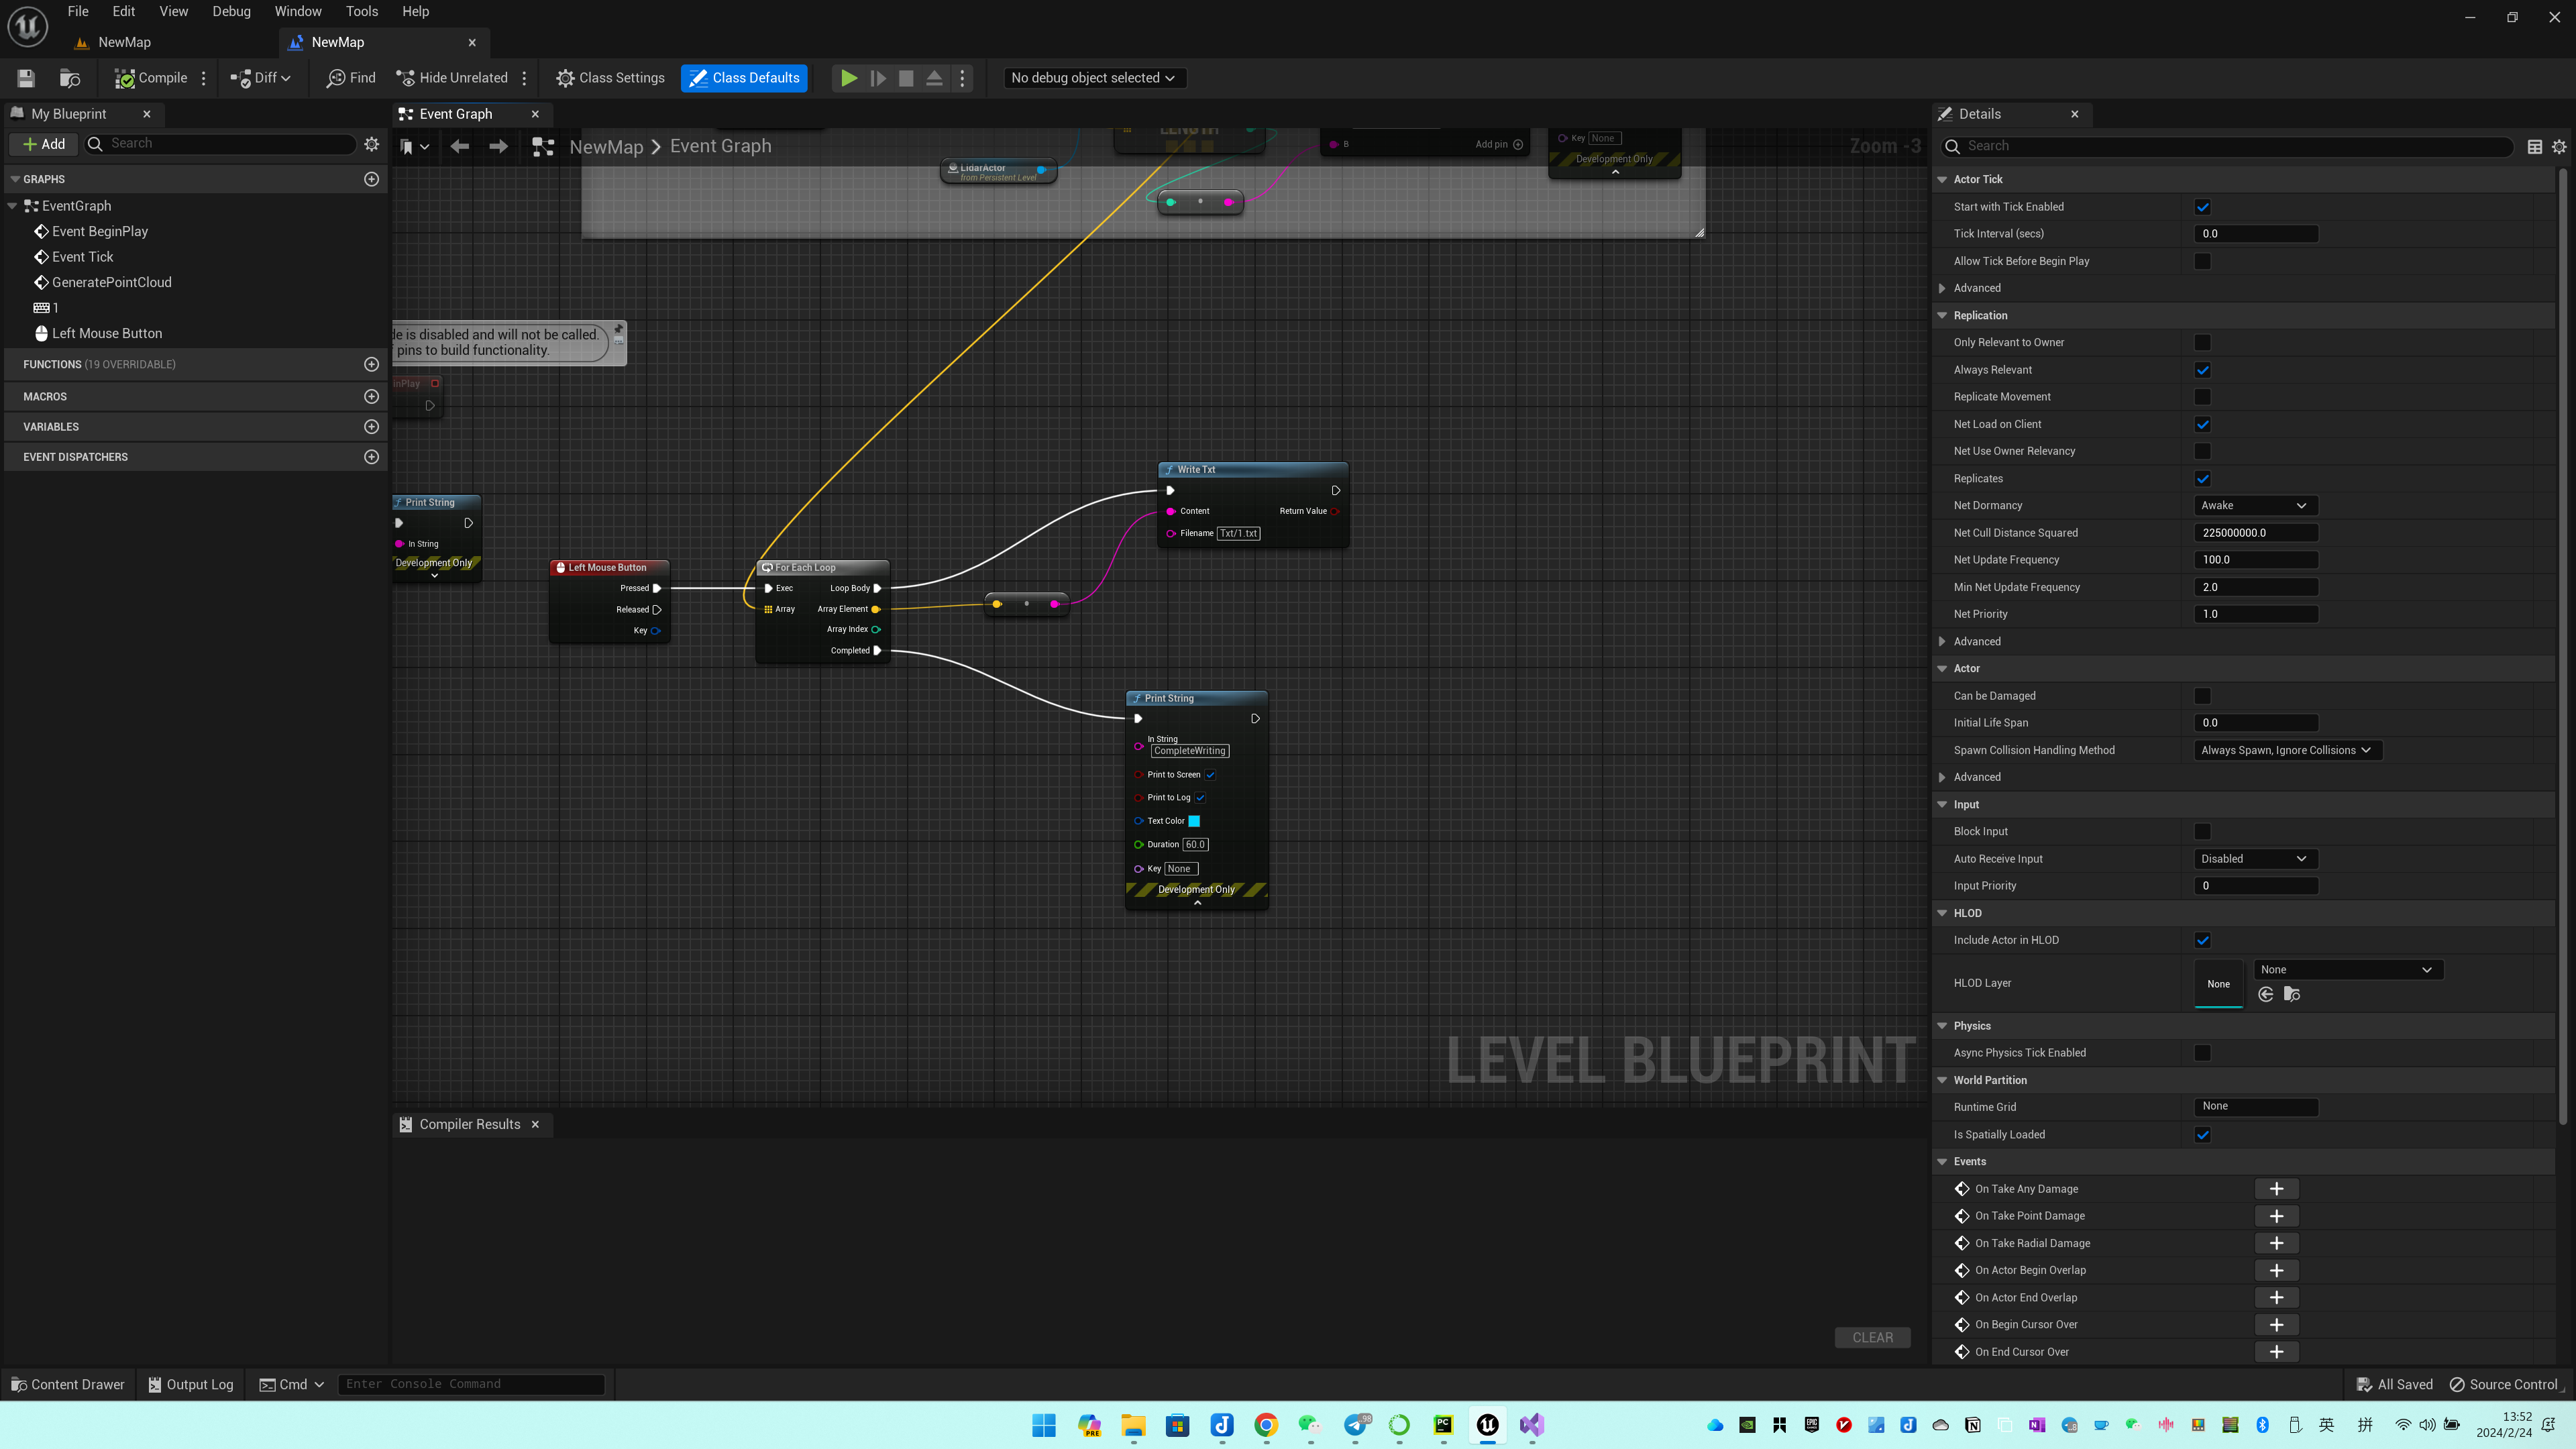
Task: Collapse the EventGraph tree item
Action: (12, 206)
